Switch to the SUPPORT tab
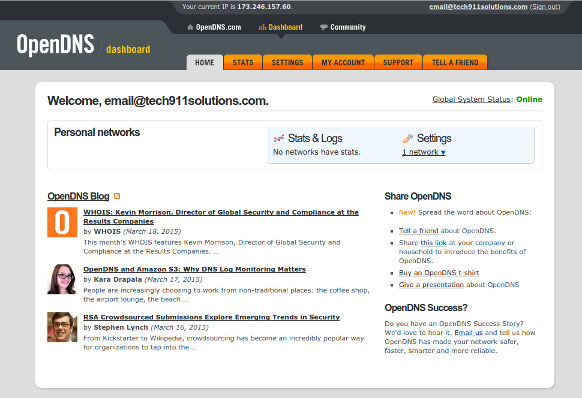Image resolution: width=582 pixels, height=398 pixels. click(x=398, y=62)
